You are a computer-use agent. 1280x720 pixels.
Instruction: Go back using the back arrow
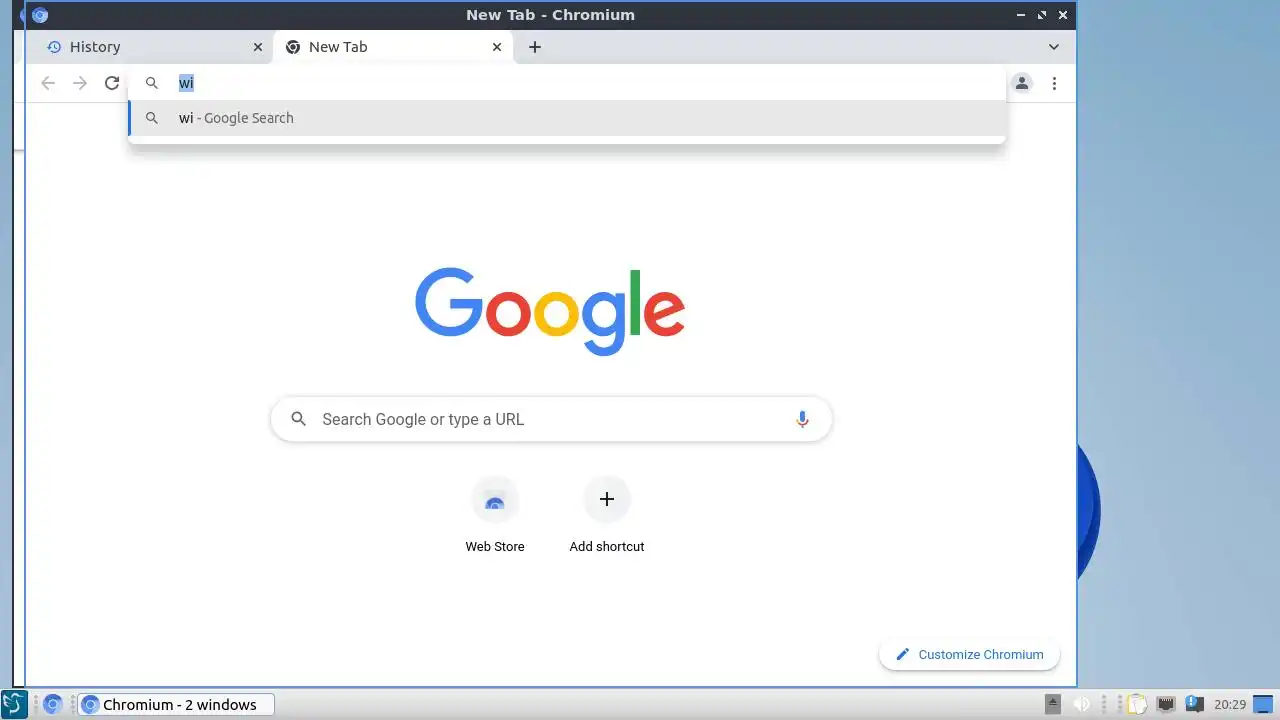48,83
